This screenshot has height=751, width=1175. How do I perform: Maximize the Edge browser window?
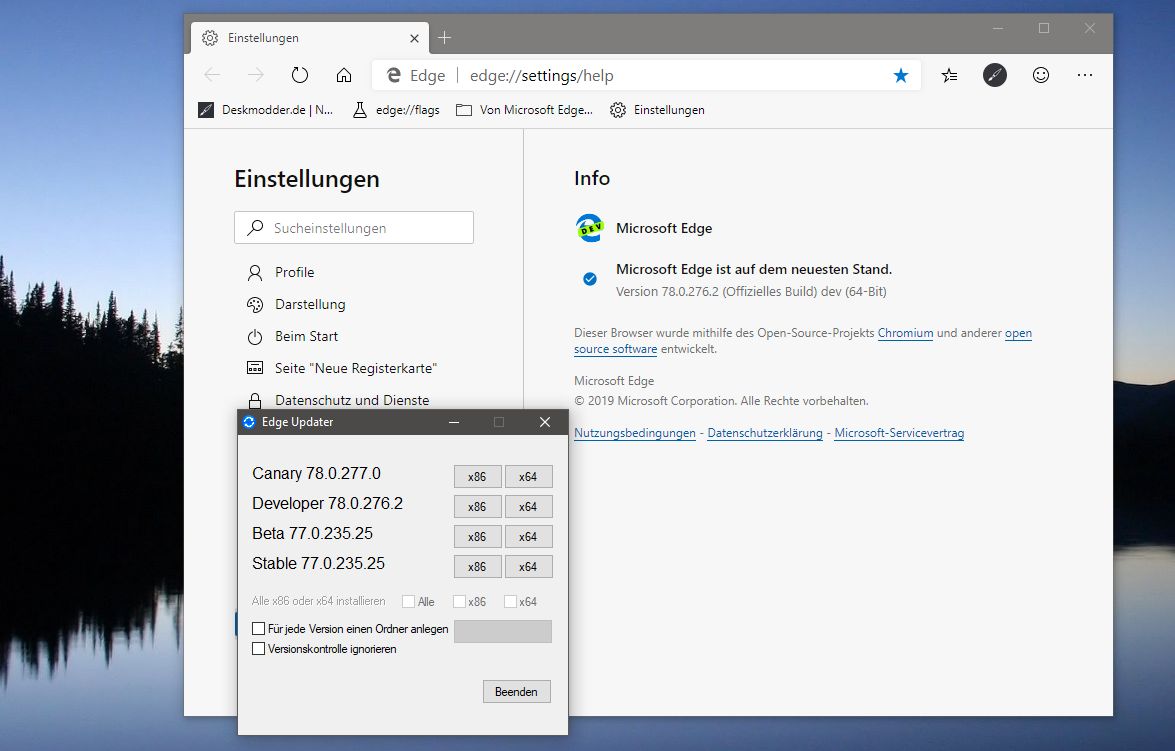(1044, 28)
